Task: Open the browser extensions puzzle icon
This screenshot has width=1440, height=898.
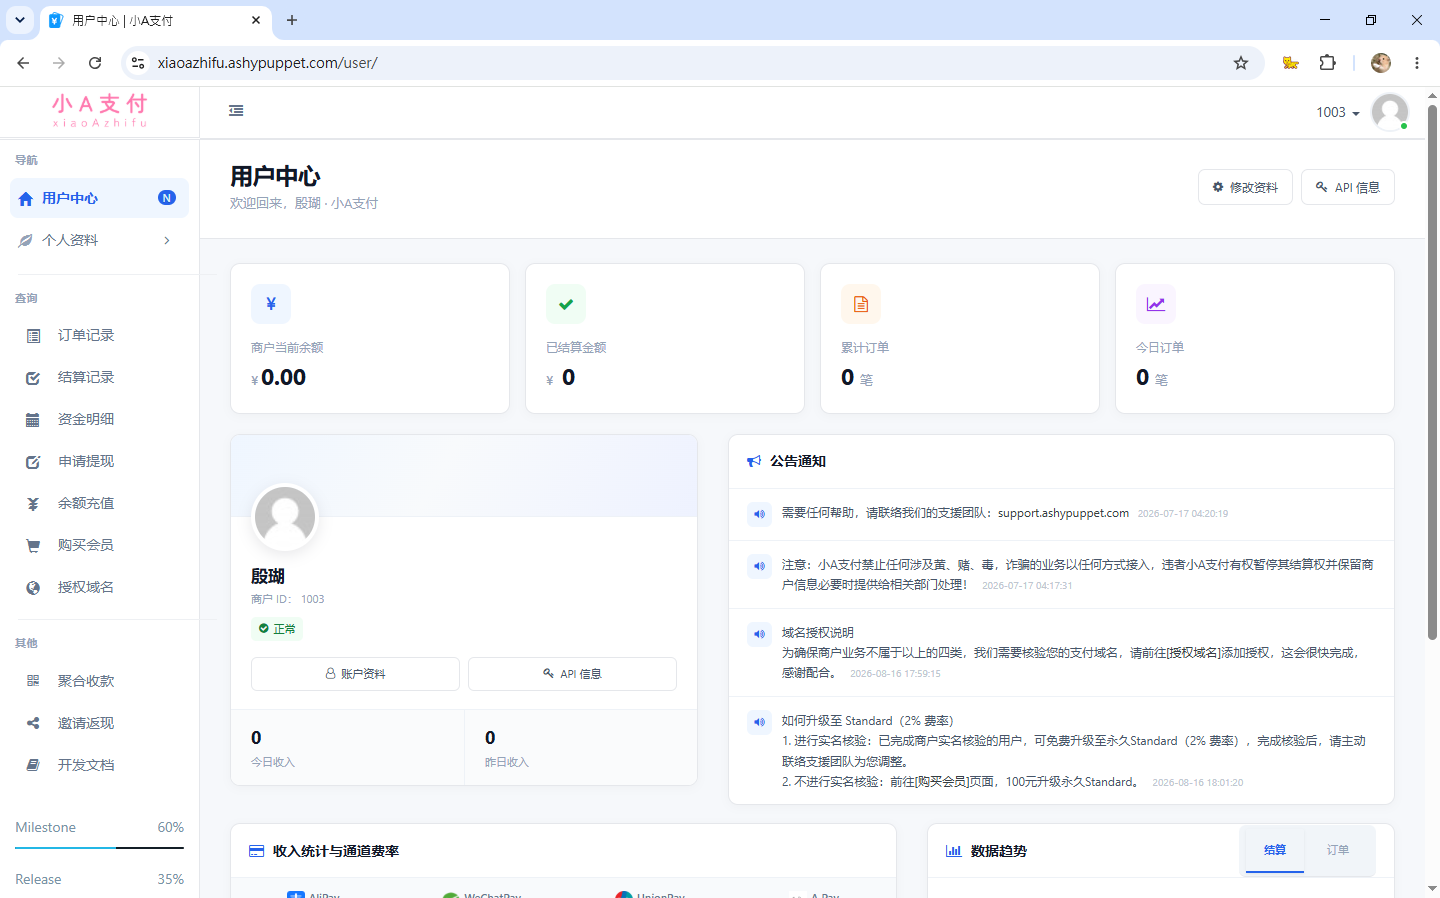Action: click(1328, 63)
